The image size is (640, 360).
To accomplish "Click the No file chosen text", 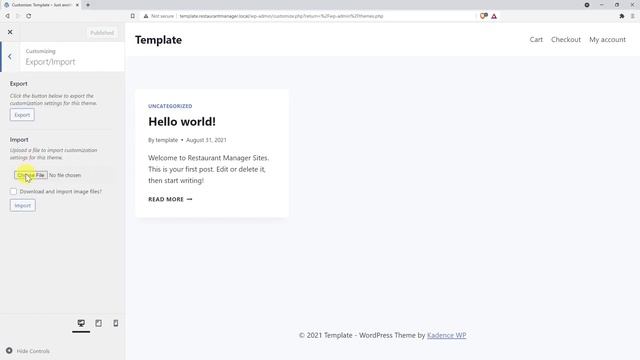I will tap(65, 175).
